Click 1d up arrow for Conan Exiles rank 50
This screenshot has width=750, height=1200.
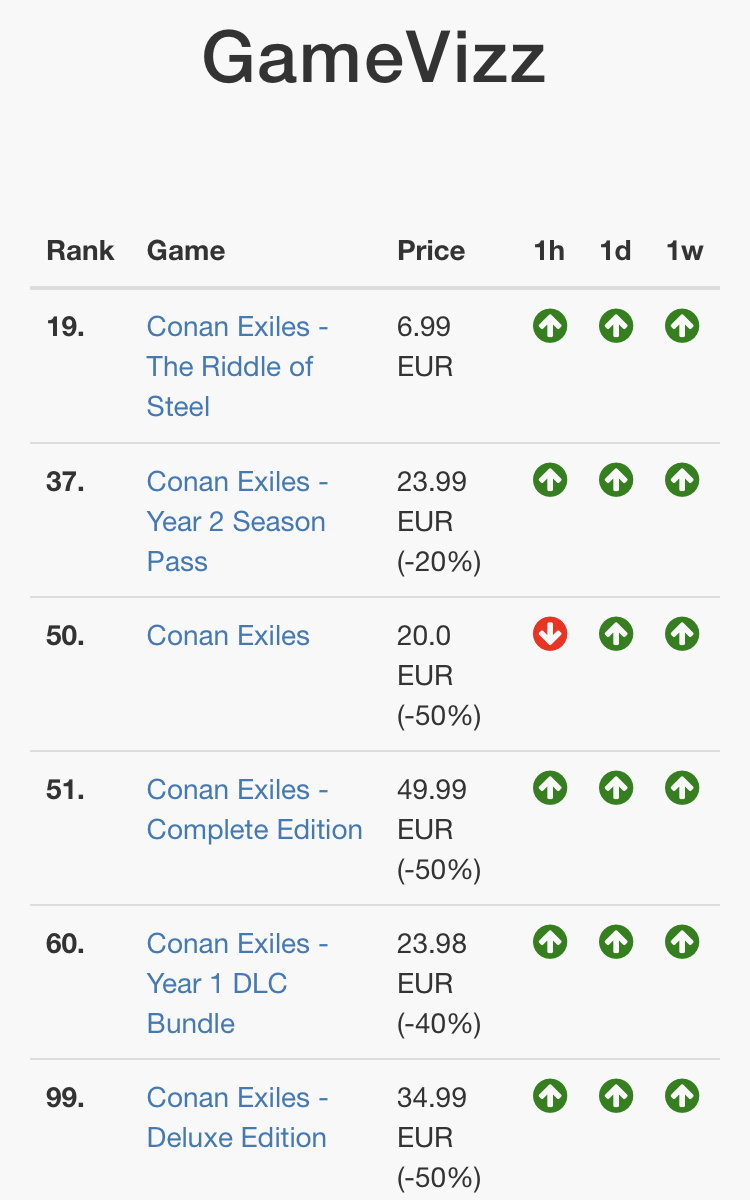click(616, 634)
